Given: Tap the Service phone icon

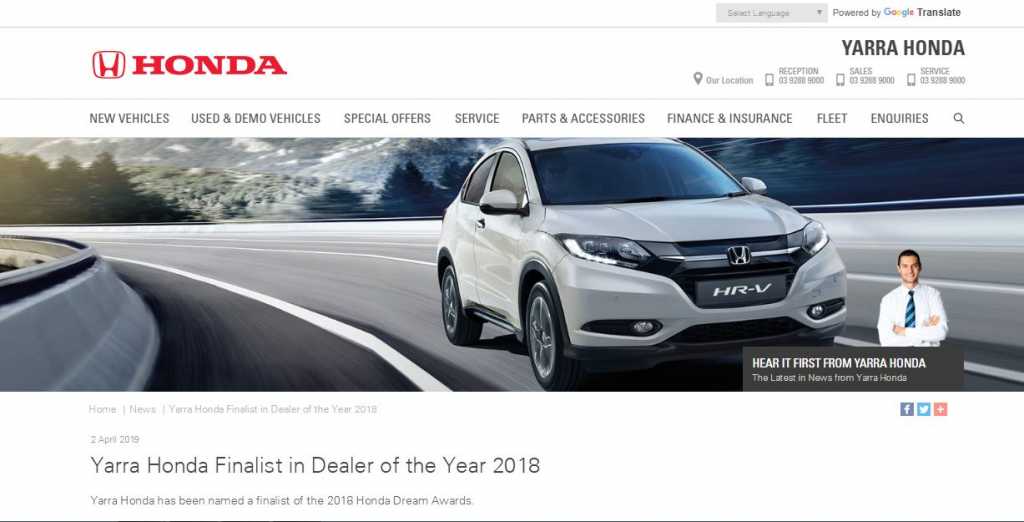Looking at the screenshot, I should pyautogui.click(x=911, y=80).
